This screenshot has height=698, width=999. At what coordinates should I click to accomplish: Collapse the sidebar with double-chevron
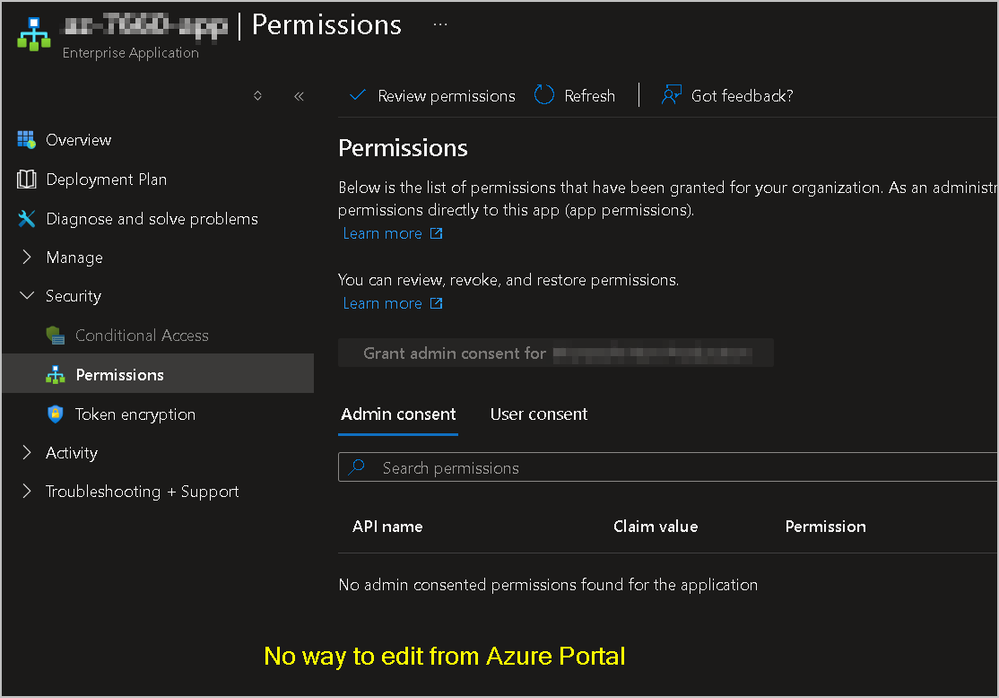(298, 96)
